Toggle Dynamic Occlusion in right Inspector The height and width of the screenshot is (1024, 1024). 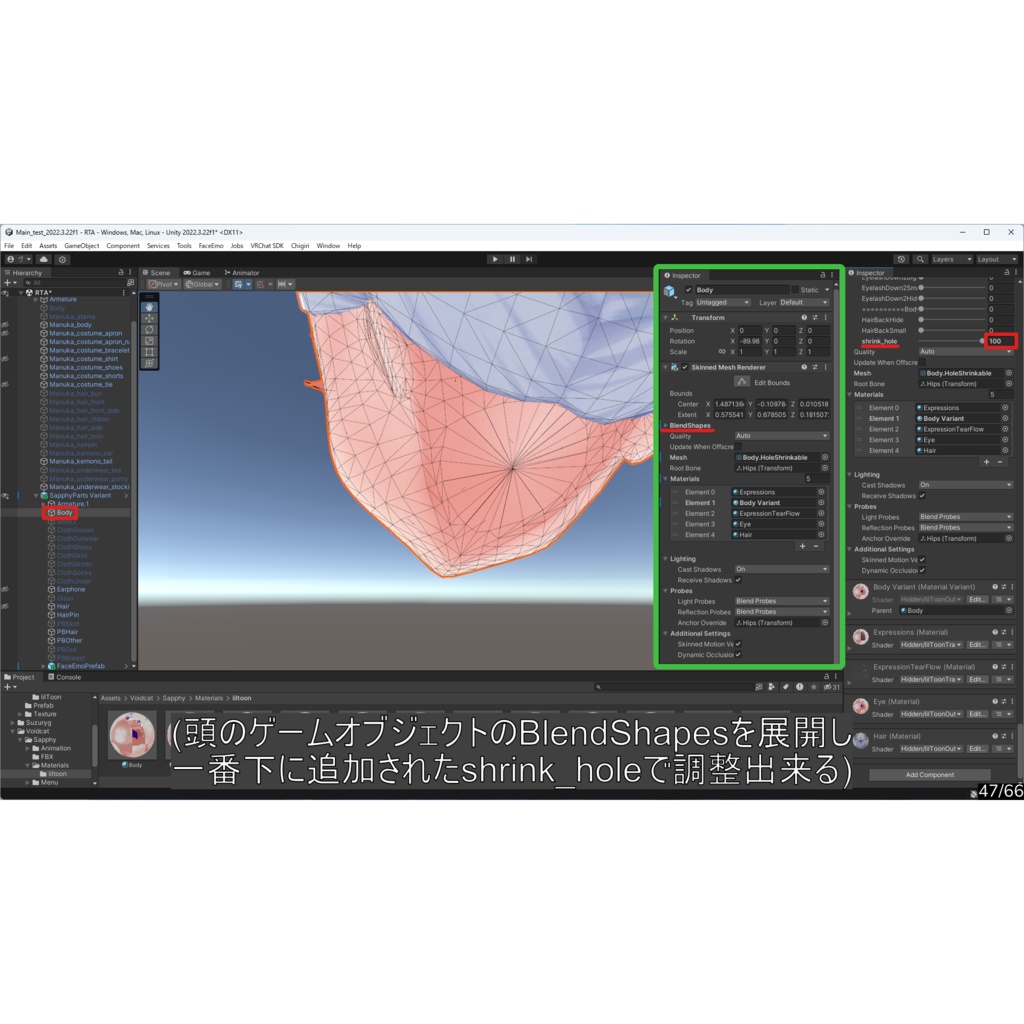(x=922, y=570)
